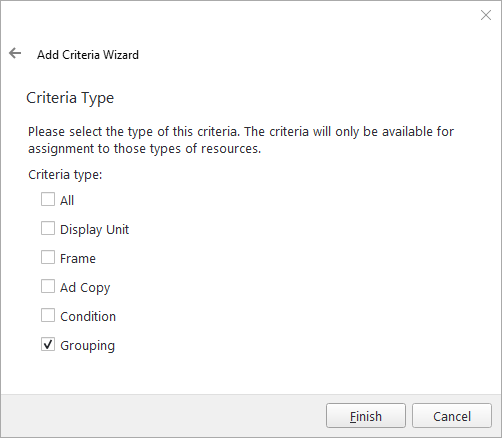This screenshot has height=438, width=502.
Task: Click the 'Criteria Type' heading
Action: [x=70, y=98]
